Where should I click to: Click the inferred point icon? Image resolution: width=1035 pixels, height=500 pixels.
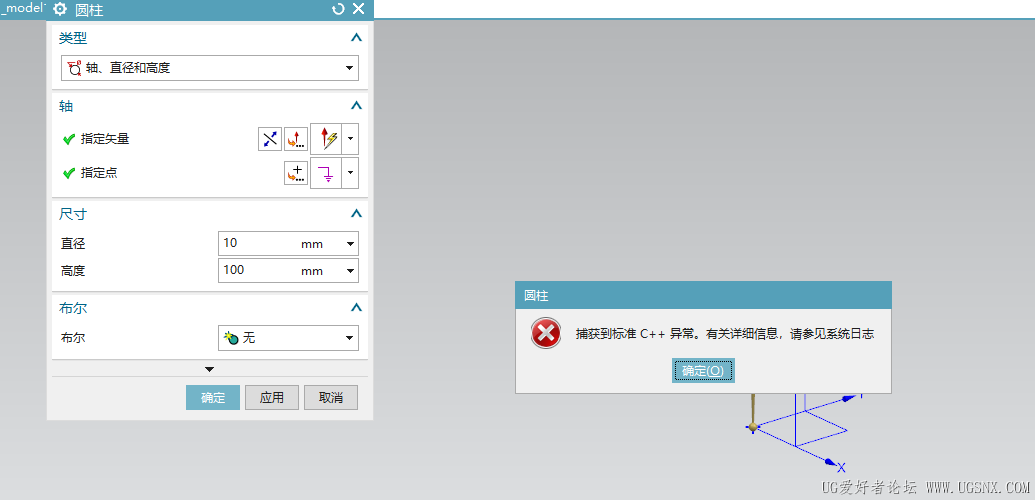coord(326,173)
